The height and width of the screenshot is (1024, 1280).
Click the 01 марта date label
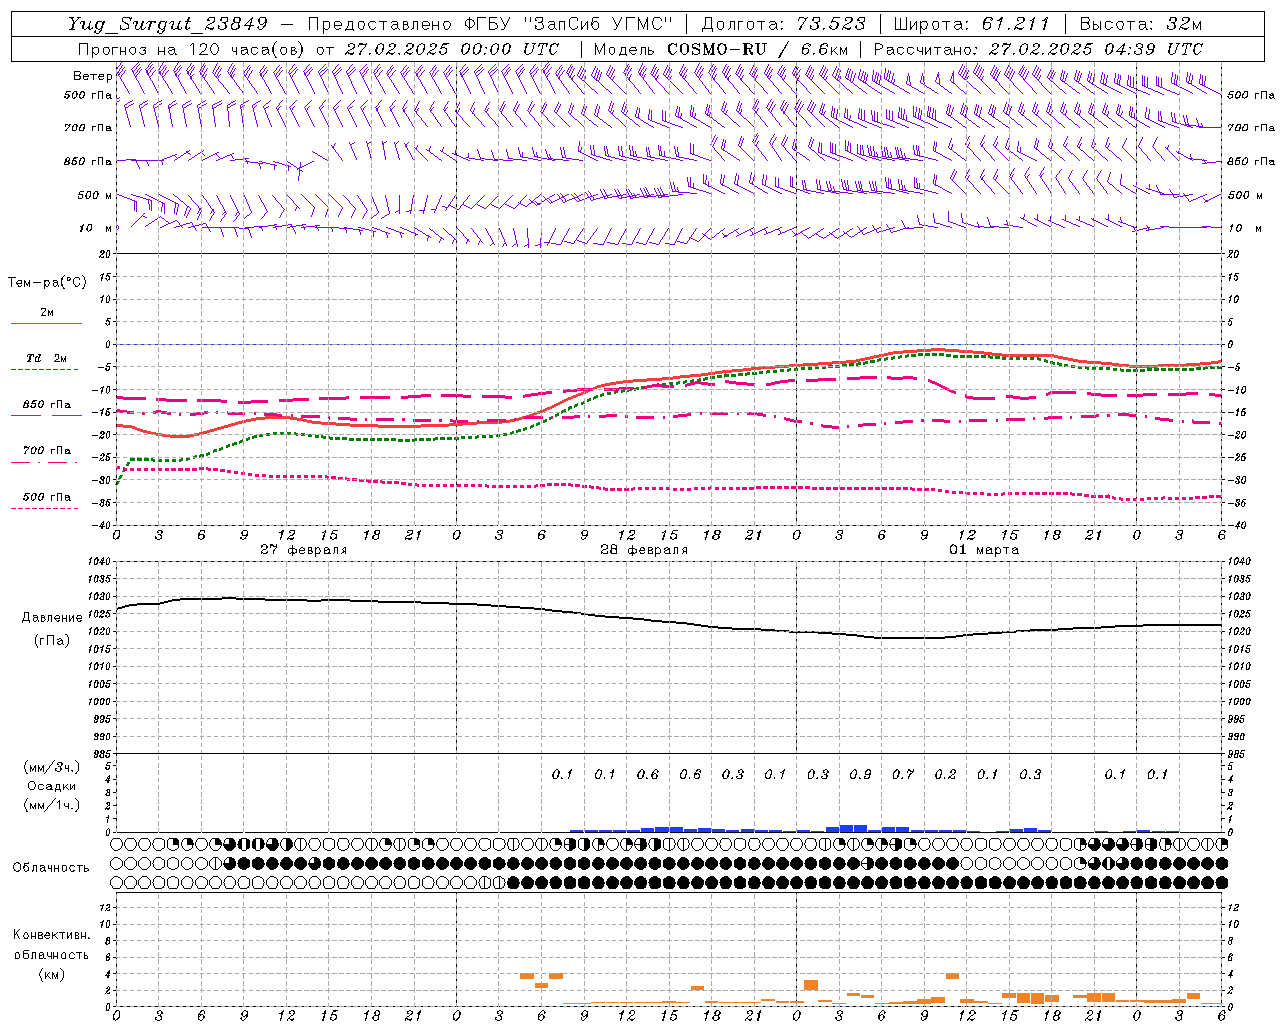click(984, 549)
